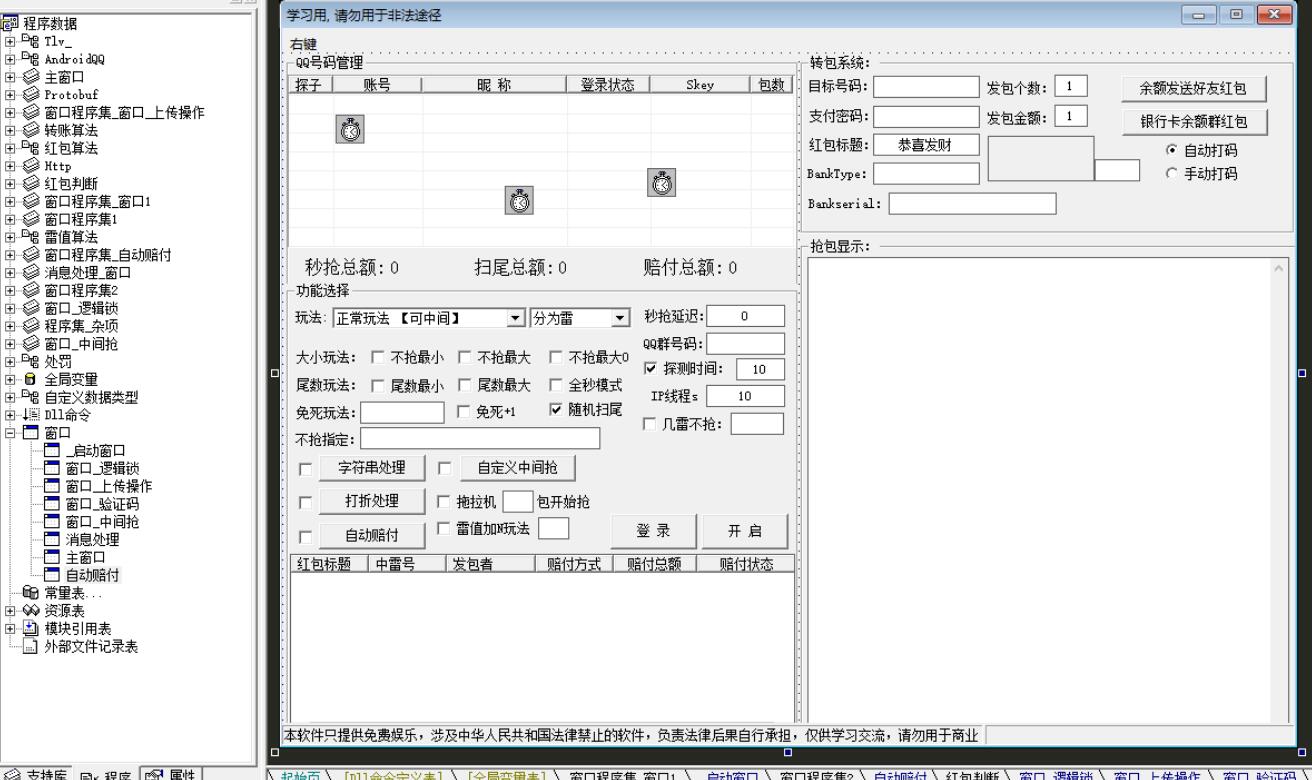Expand the 窗口程序集_窗口1 node
This screenshot has width=1312, height=780.
point(11,202)
